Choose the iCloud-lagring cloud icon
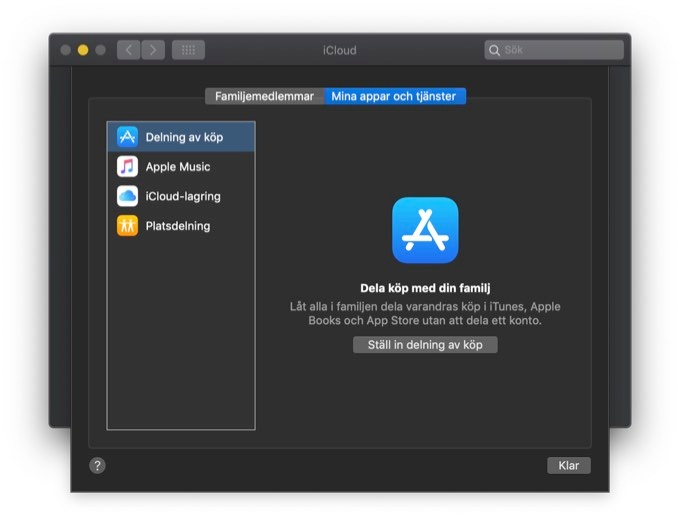Image resolution: width=680 pixels, height=516 pixels. tap(127, 197)
